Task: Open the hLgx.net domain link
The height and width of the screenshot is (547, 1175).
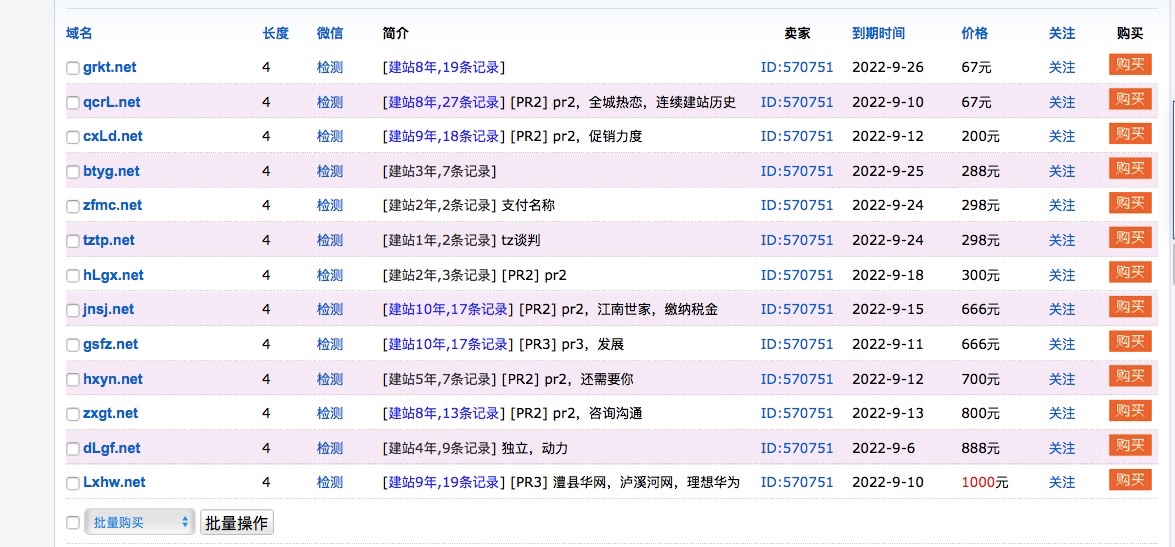Action: [x=113, y=275]
